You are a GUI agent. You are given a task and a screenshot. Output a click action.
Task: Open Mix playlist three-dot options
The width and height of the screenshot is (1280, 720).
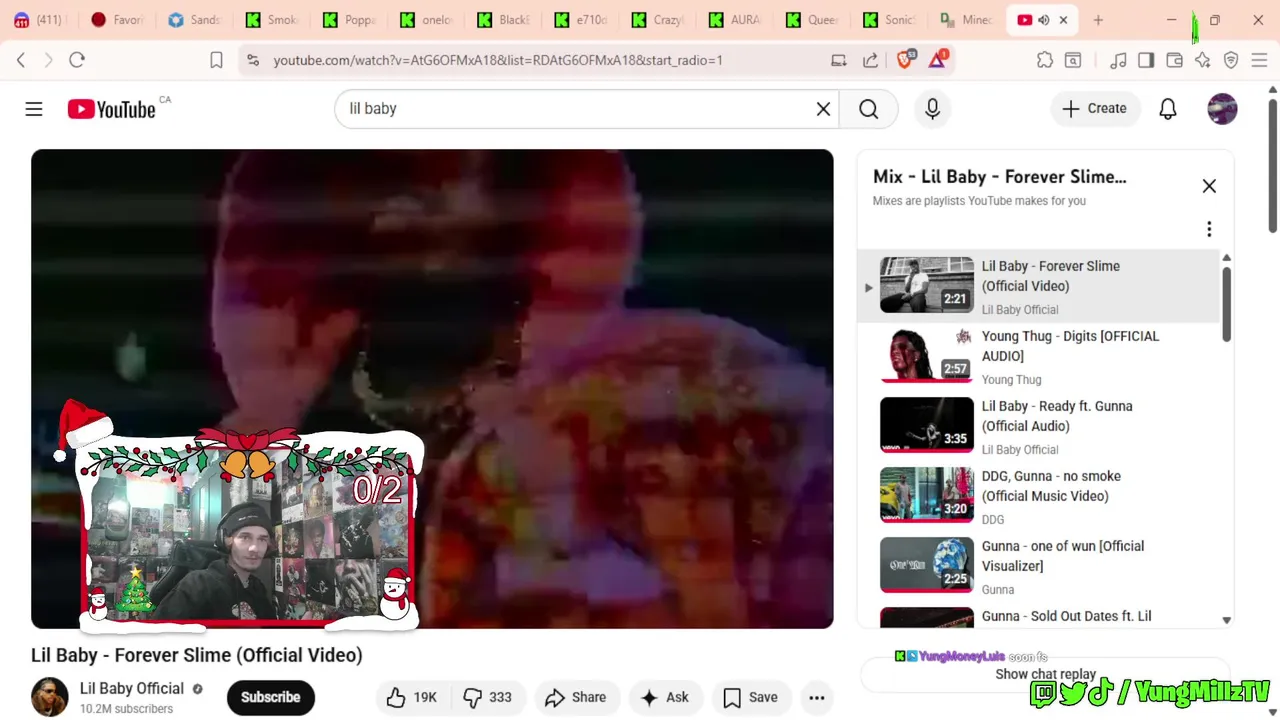click(x=1209, y=229)
